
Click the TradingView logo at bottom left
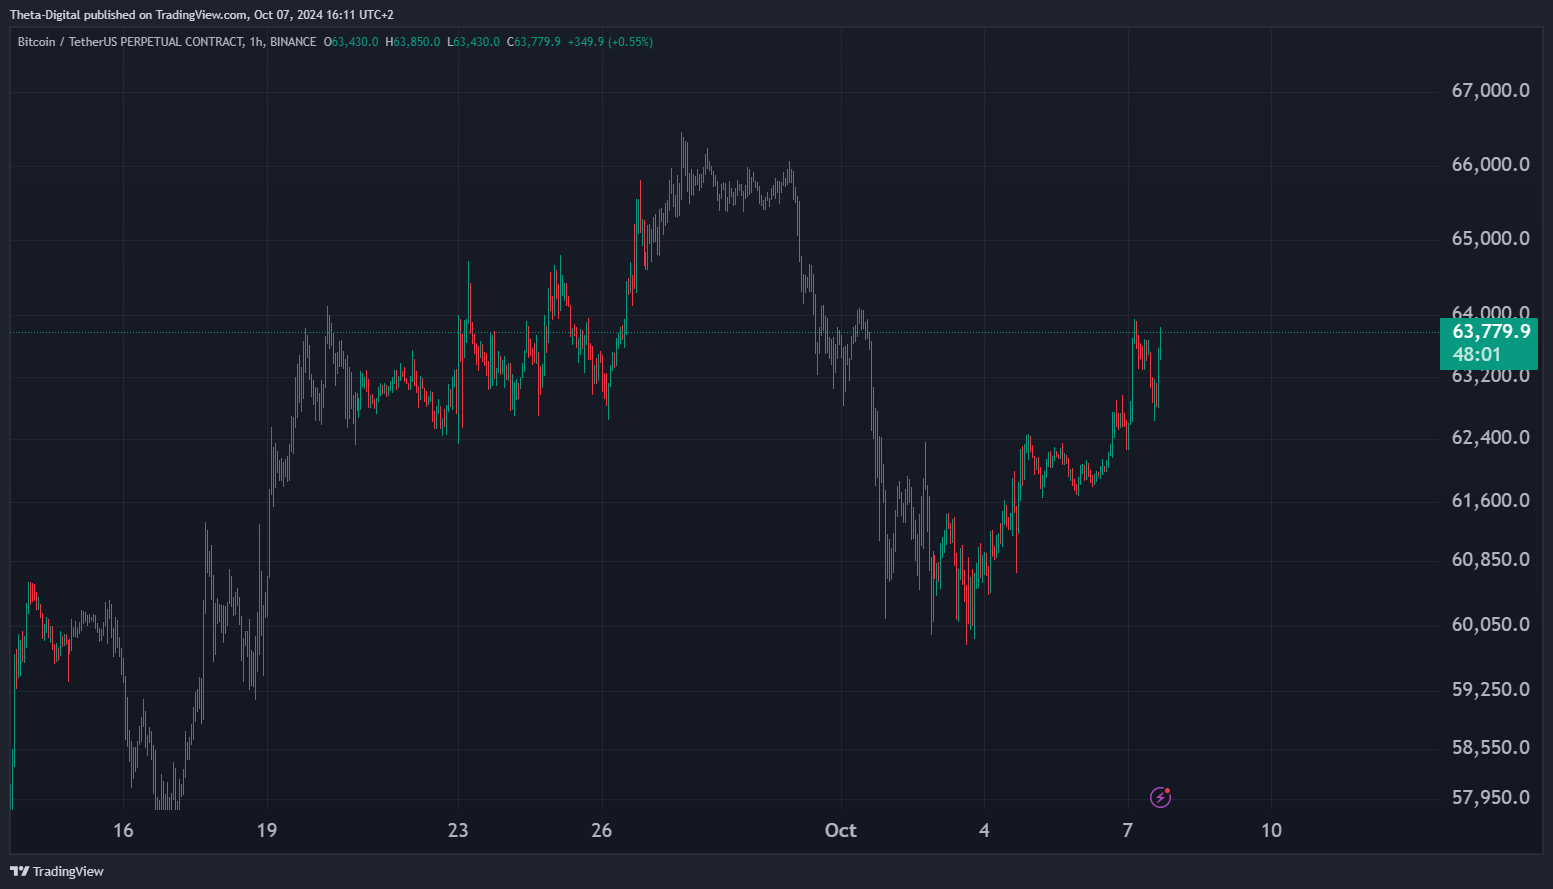[57, 871]
